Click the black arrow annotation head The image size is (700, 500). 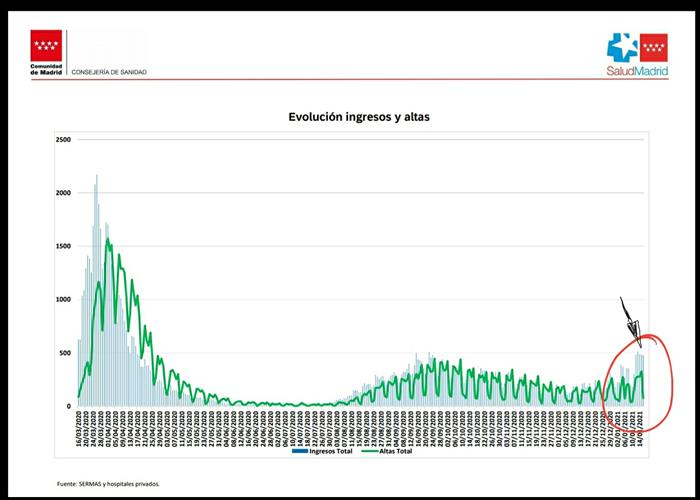pos(632,332)
